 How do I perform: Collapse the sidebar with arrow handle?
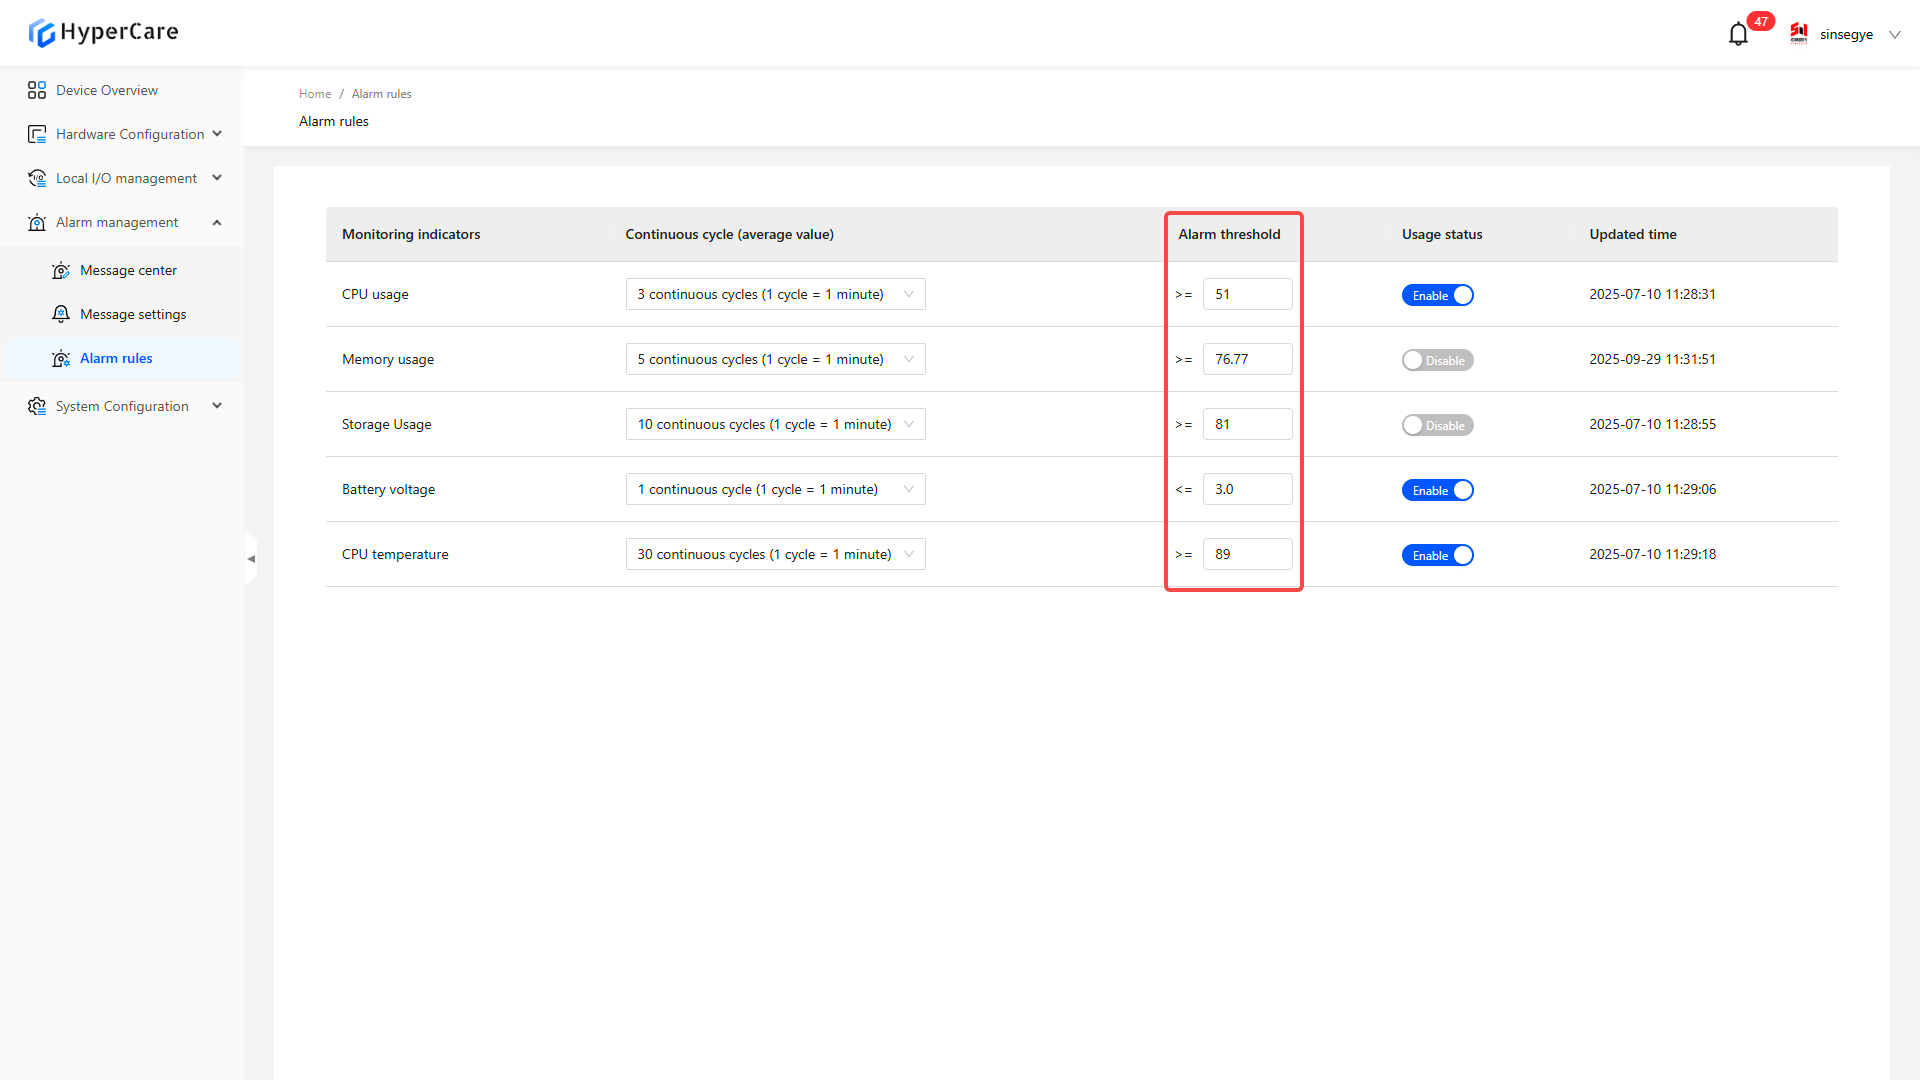(x=251, y=559)
